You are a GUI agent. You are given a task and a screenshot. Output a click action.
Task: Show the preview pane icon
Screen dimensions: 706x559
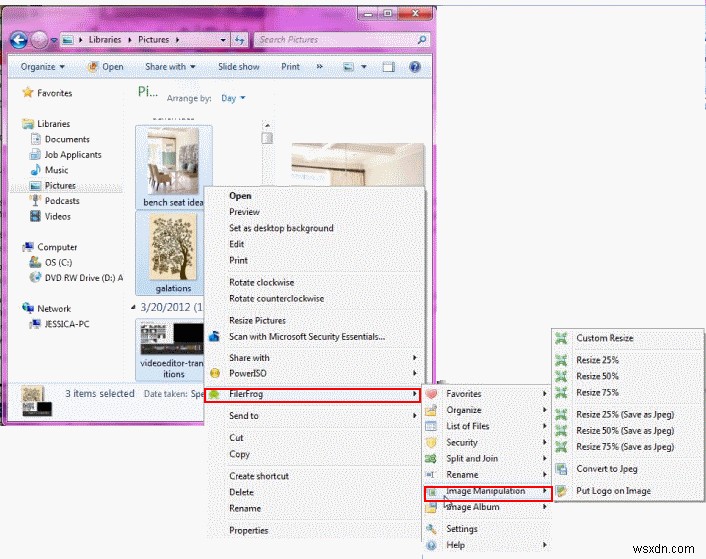coord(389,67)
